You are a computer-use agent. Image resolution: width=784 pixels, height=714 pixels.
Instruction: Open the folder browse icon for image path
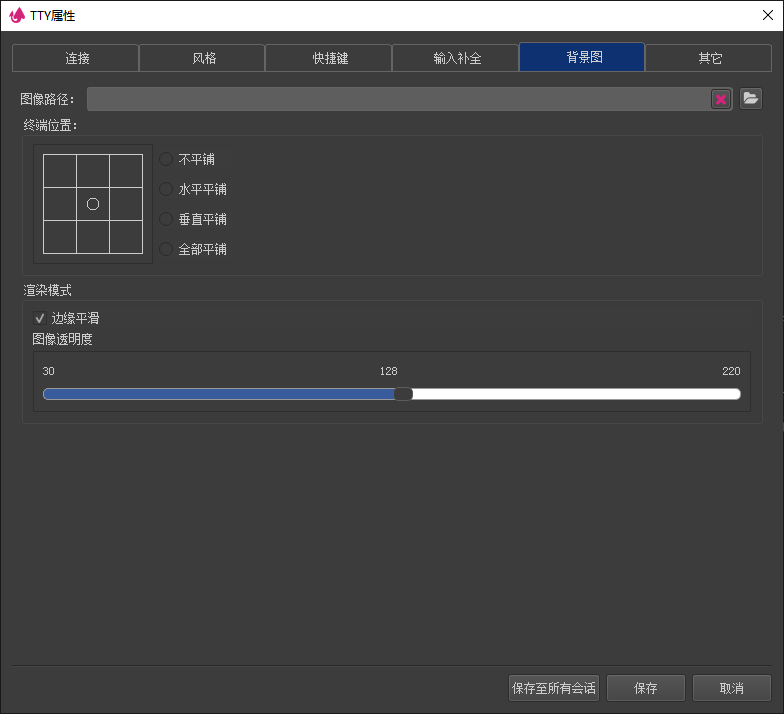(751, 98)
